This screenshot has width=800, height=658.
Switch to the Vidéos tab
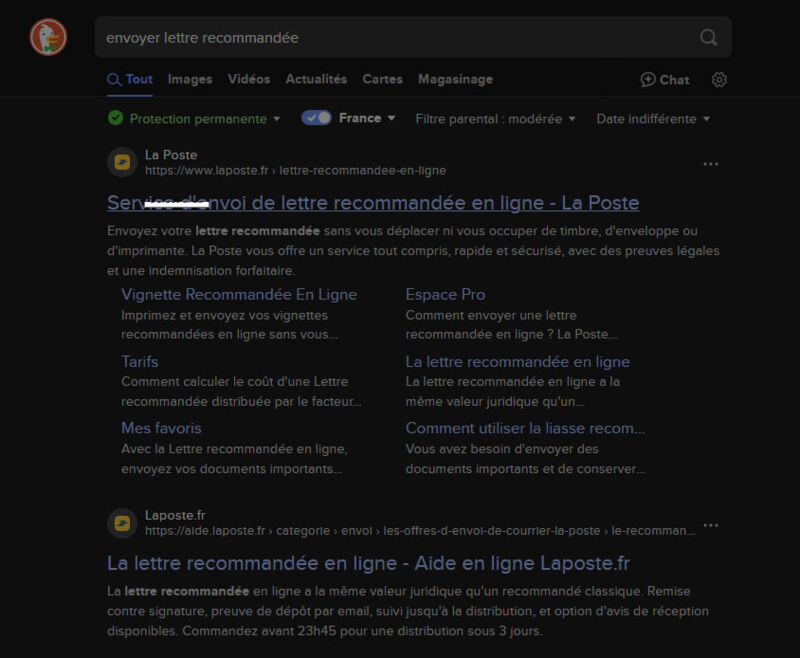[249, 79]
